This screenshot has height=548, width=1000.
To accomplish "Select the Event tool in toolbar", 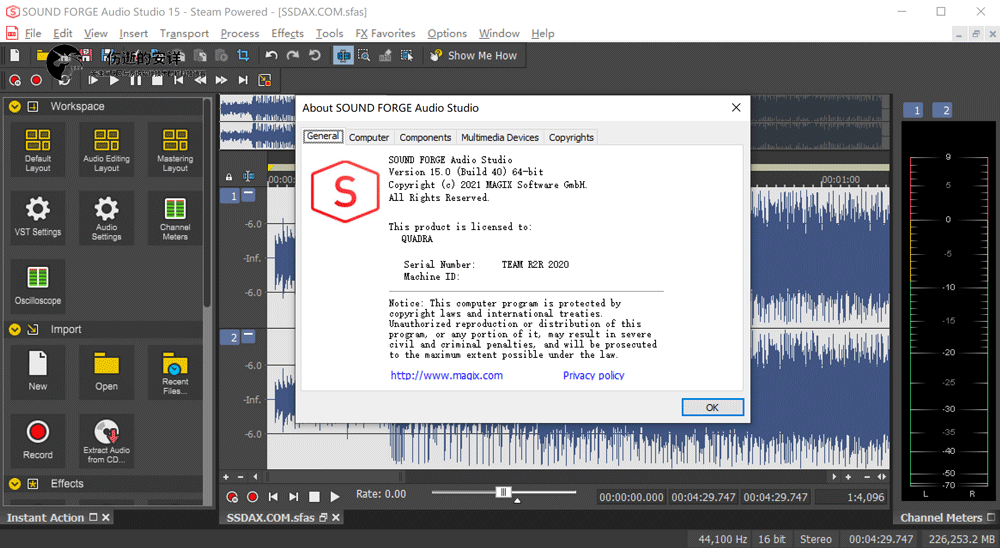I will point(406,56).
